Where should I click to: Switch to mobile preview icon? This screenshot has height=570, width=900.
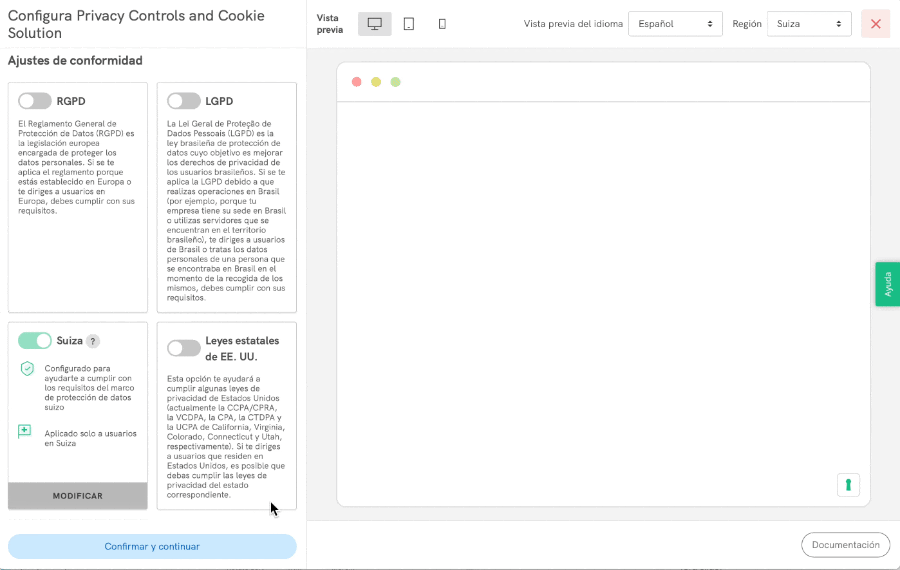[x=442, y=24]
